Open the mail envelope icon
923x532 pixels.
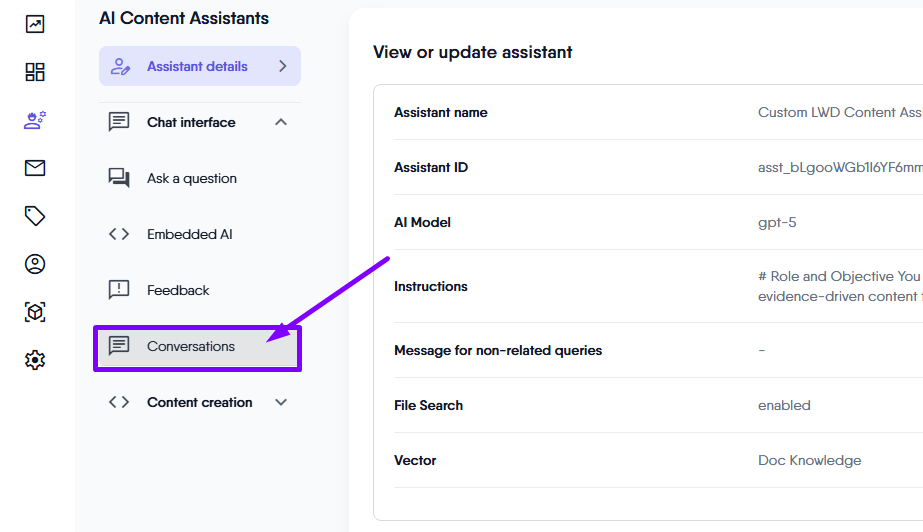35,168
